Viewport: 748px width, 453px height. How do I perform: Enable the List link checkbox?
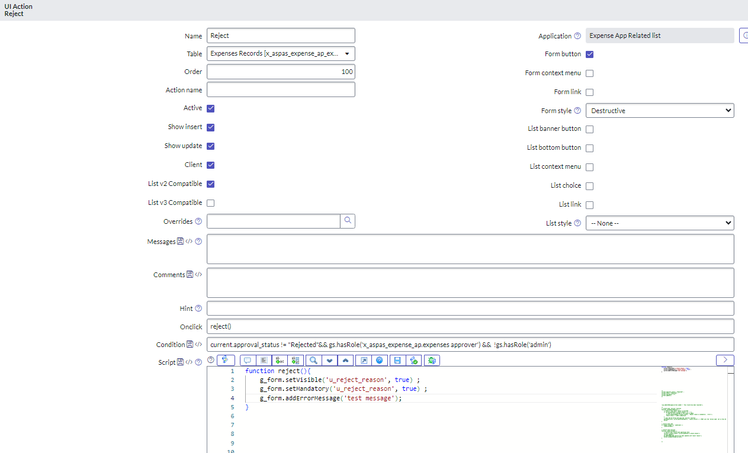tap(590, 205)
